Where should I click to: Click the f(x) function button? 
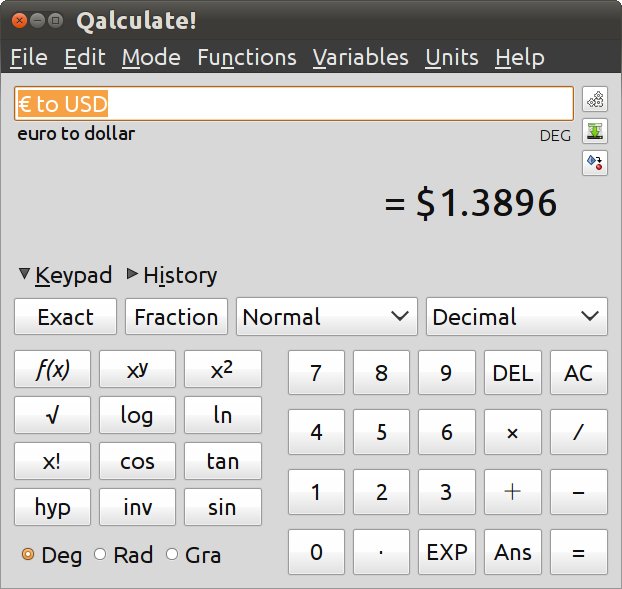tap(52, 369)
